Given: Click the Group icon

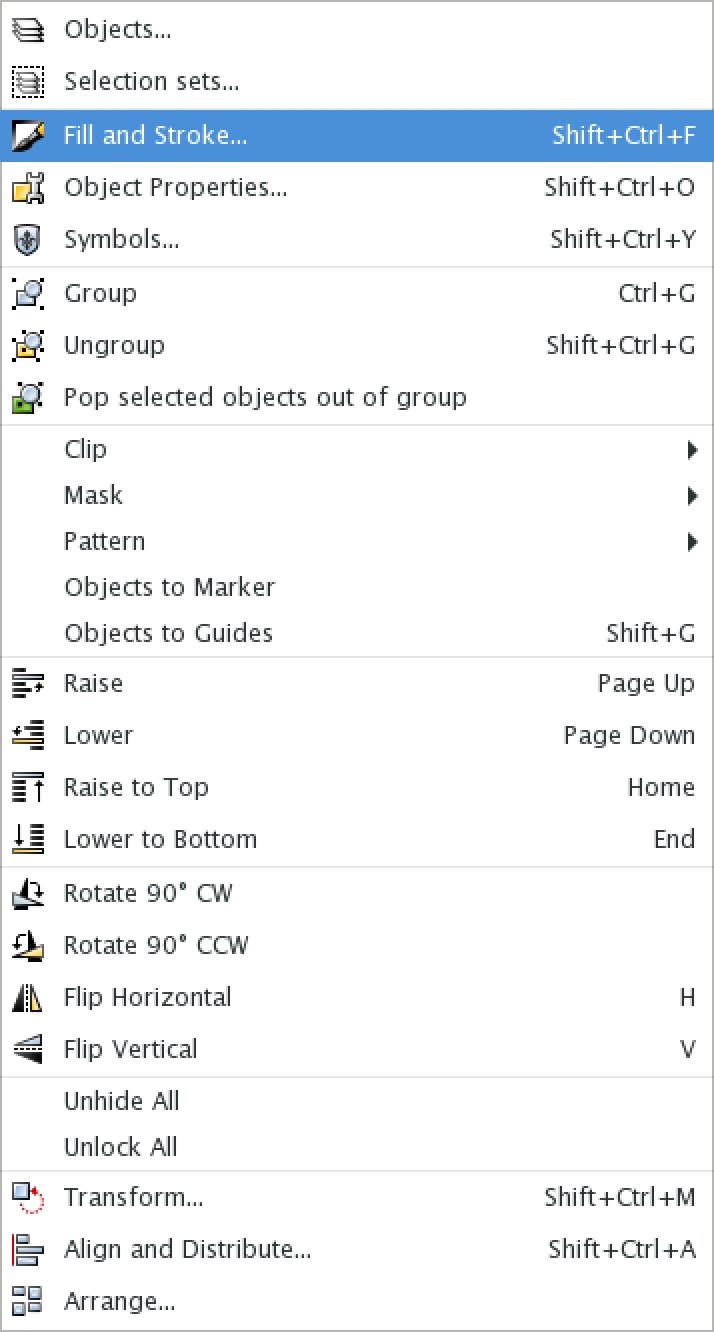Looking at the screenshot, I should point(27,292).
